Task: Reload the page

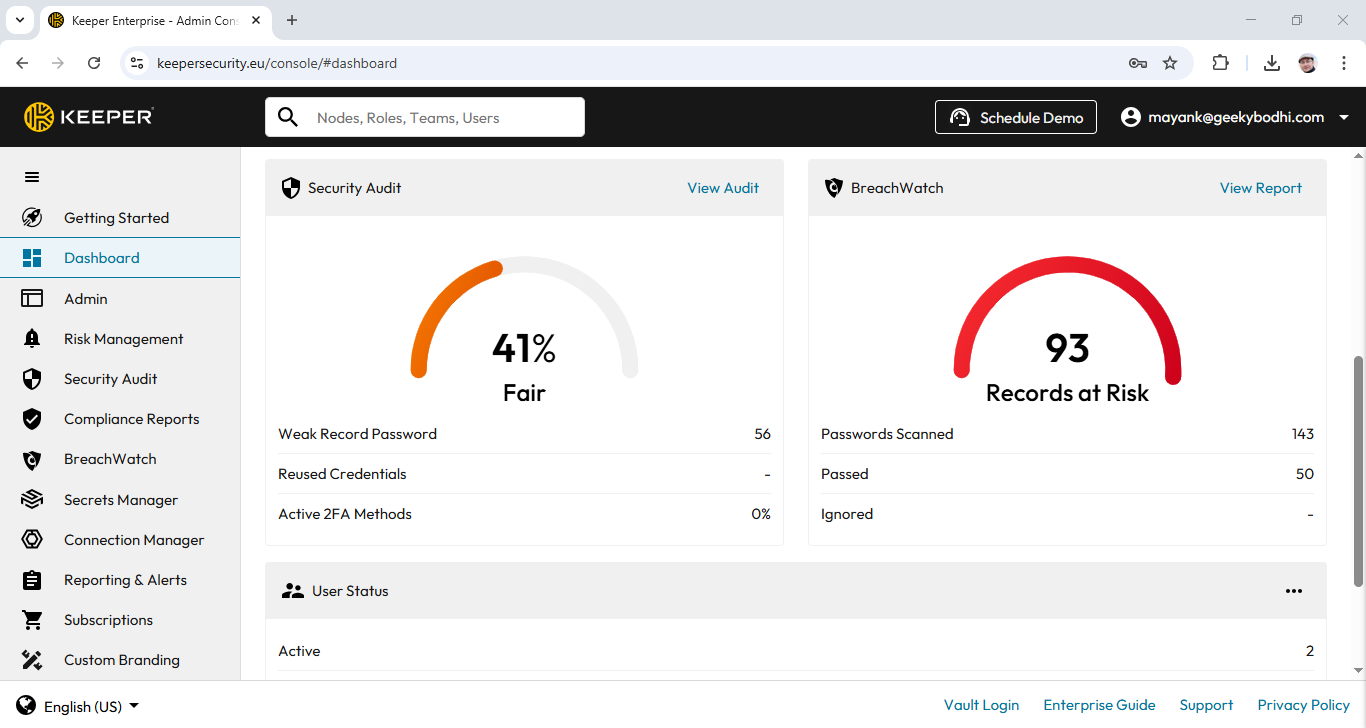Action: point(94,63)
